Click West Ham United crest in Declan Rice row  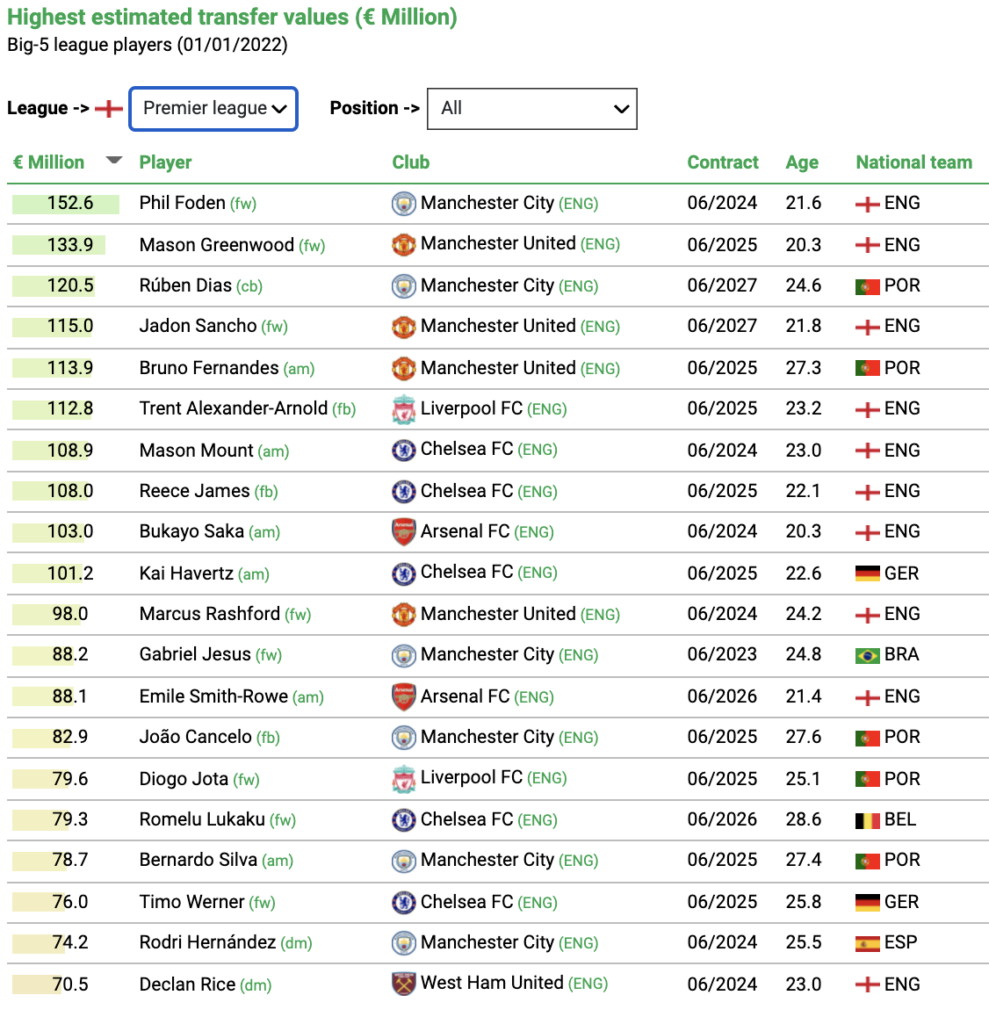pos(404,984)
